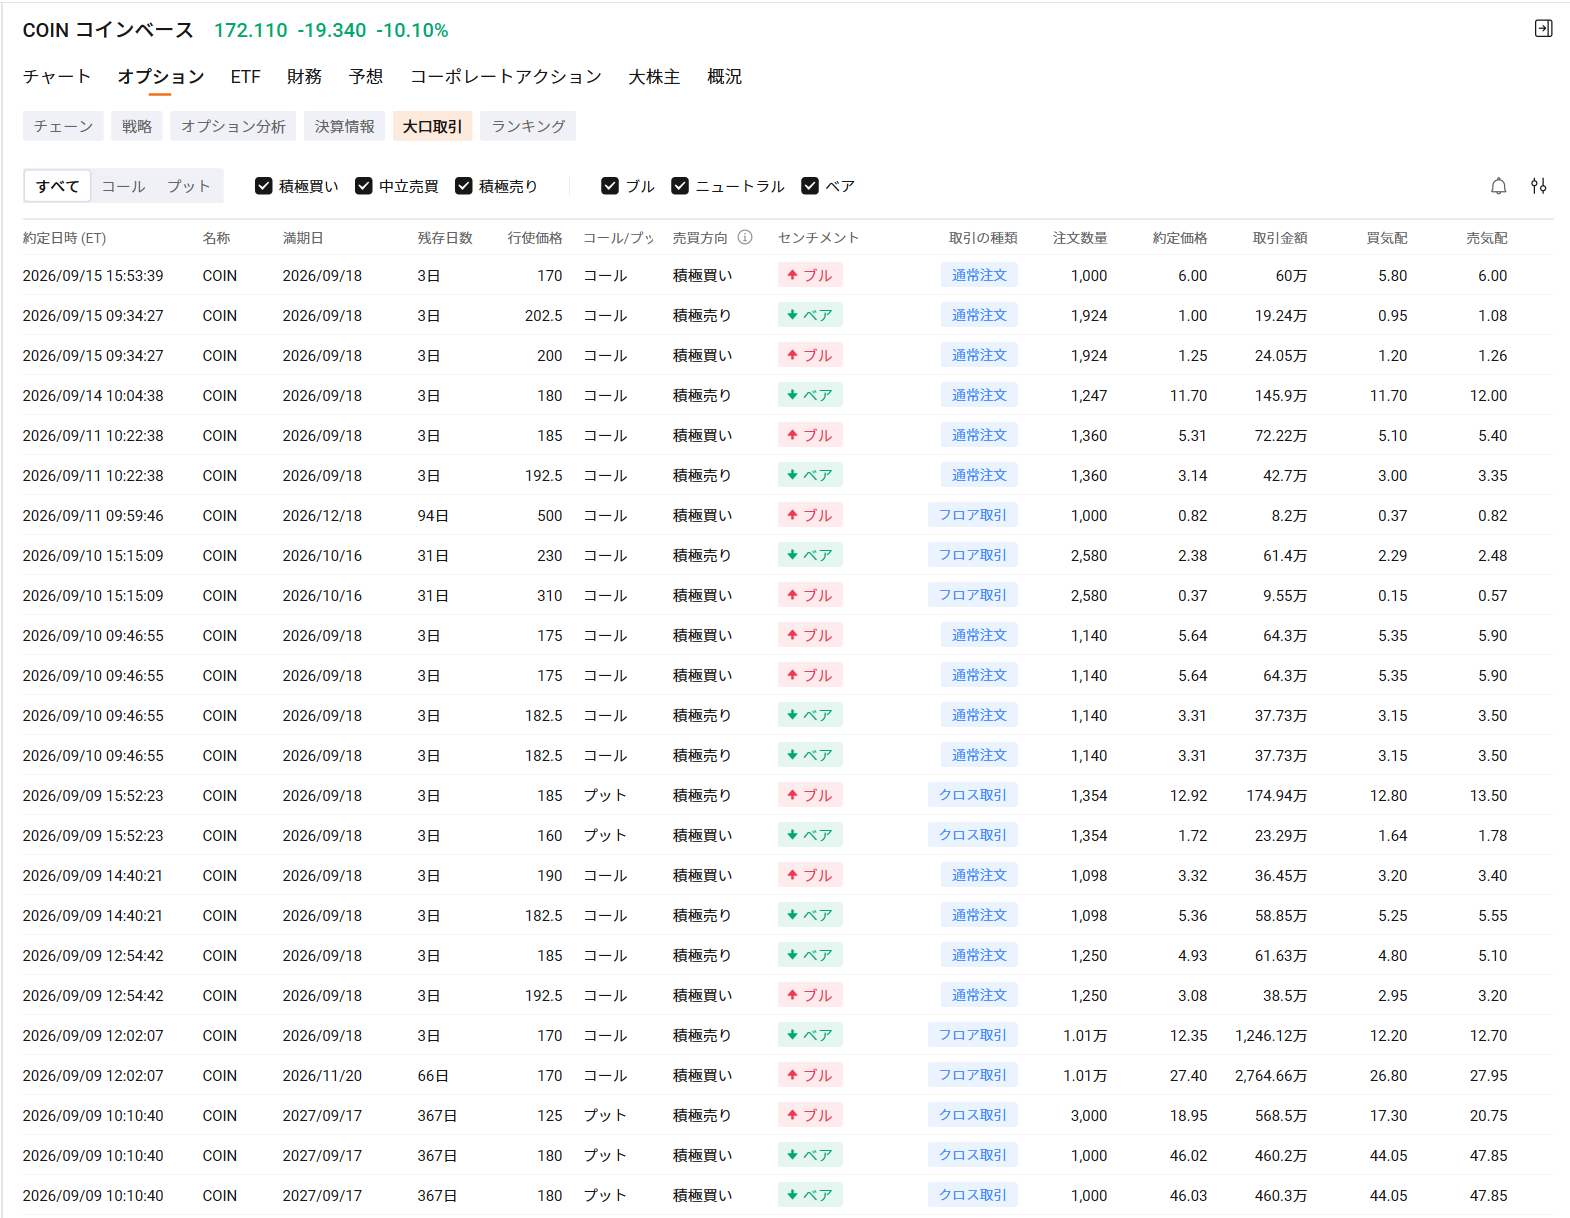The image size is (1570, 1218).
Task: Click the 460.3万 trade amount cell
Action: [1281, 1195]
